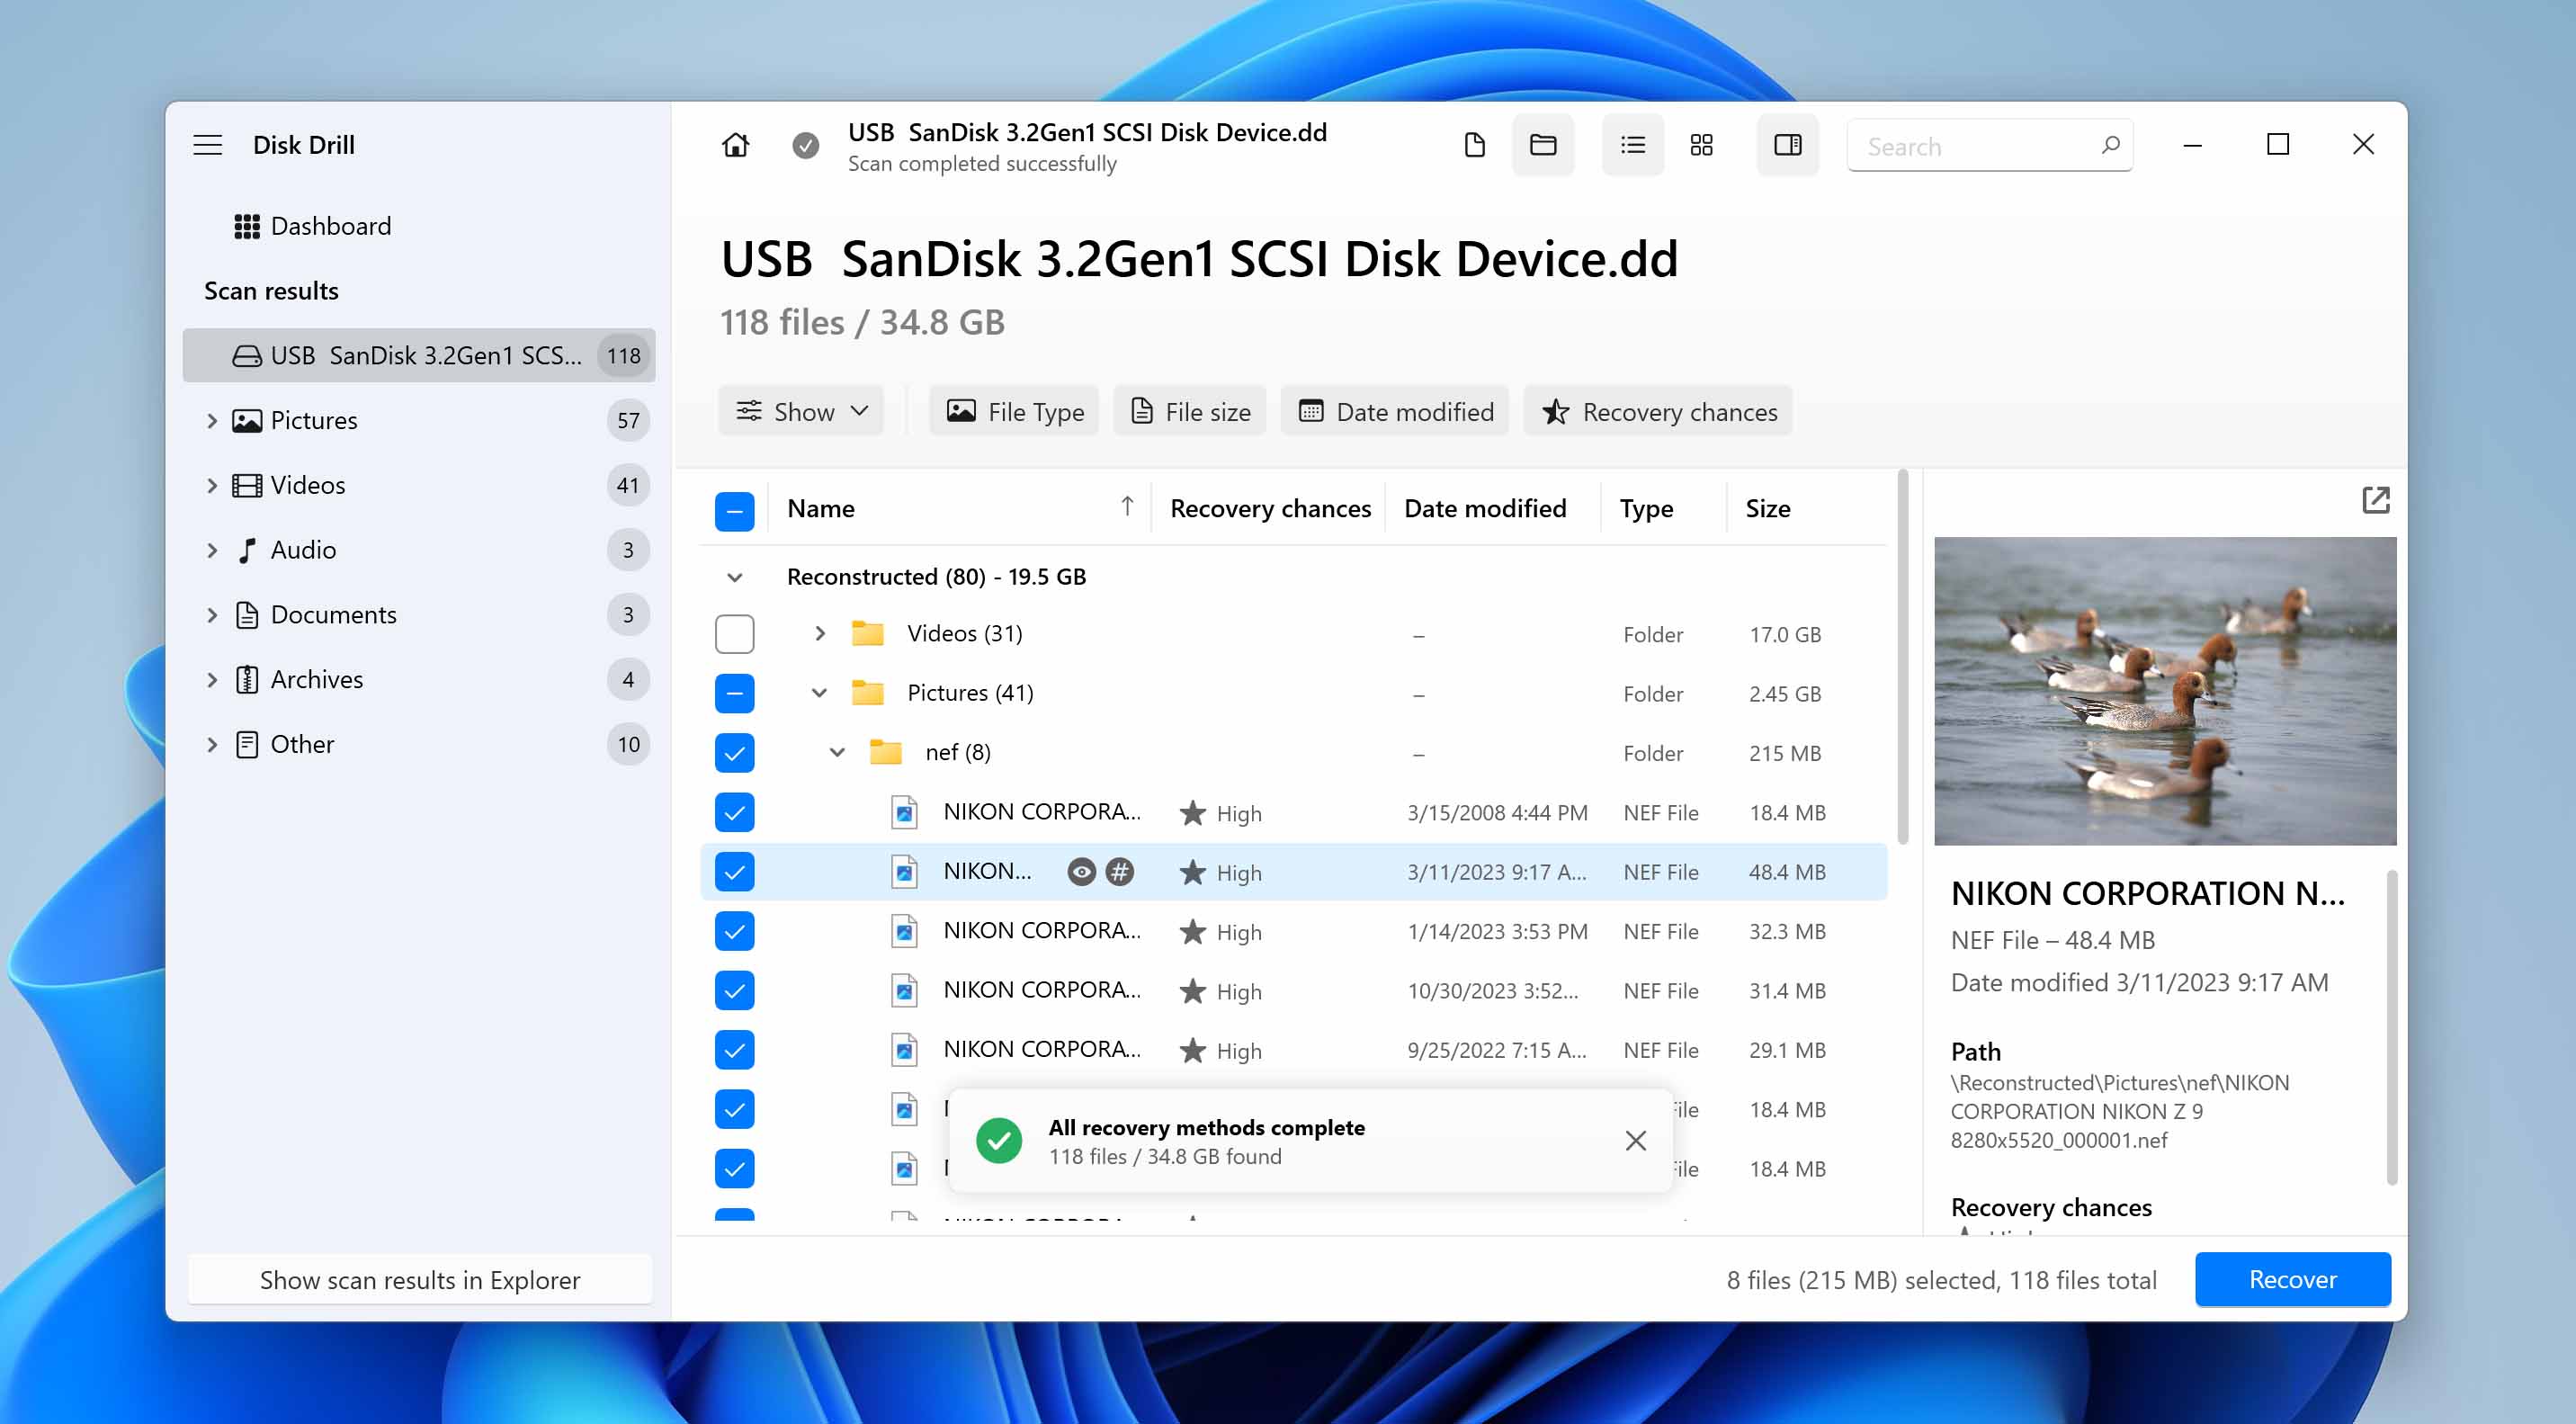
Task: Sort by Size column header
Action: tap(1768, 509)
